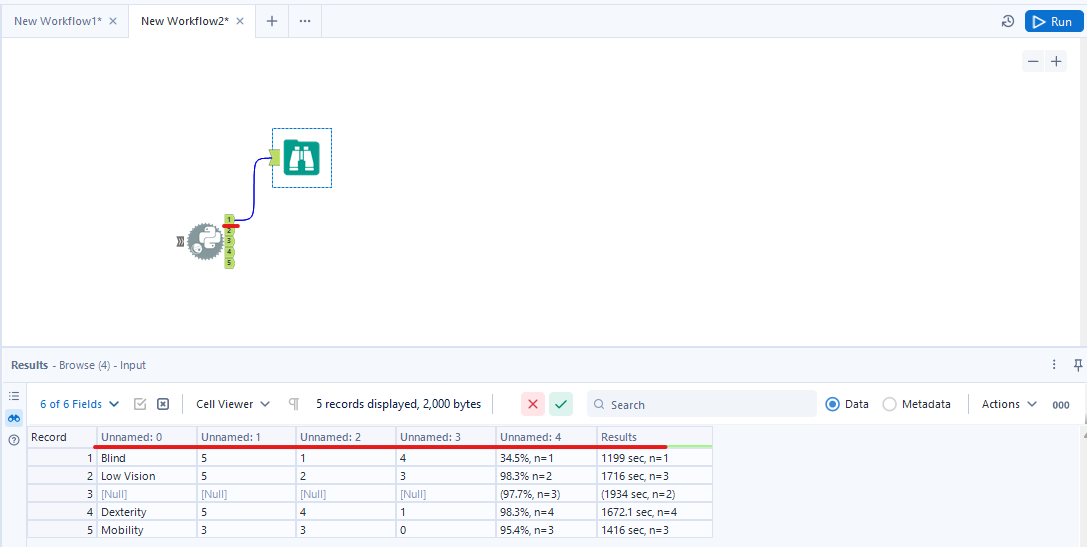Select Data radio button

[833, 404]
